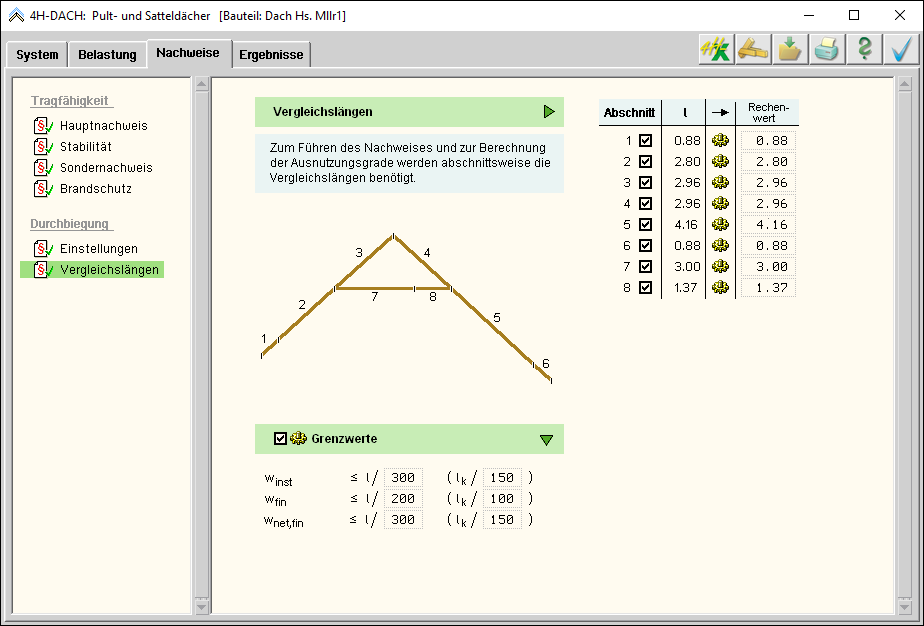Open help via the green question mark
Viewport: 924px width, 626px height.
coord(864,50)
